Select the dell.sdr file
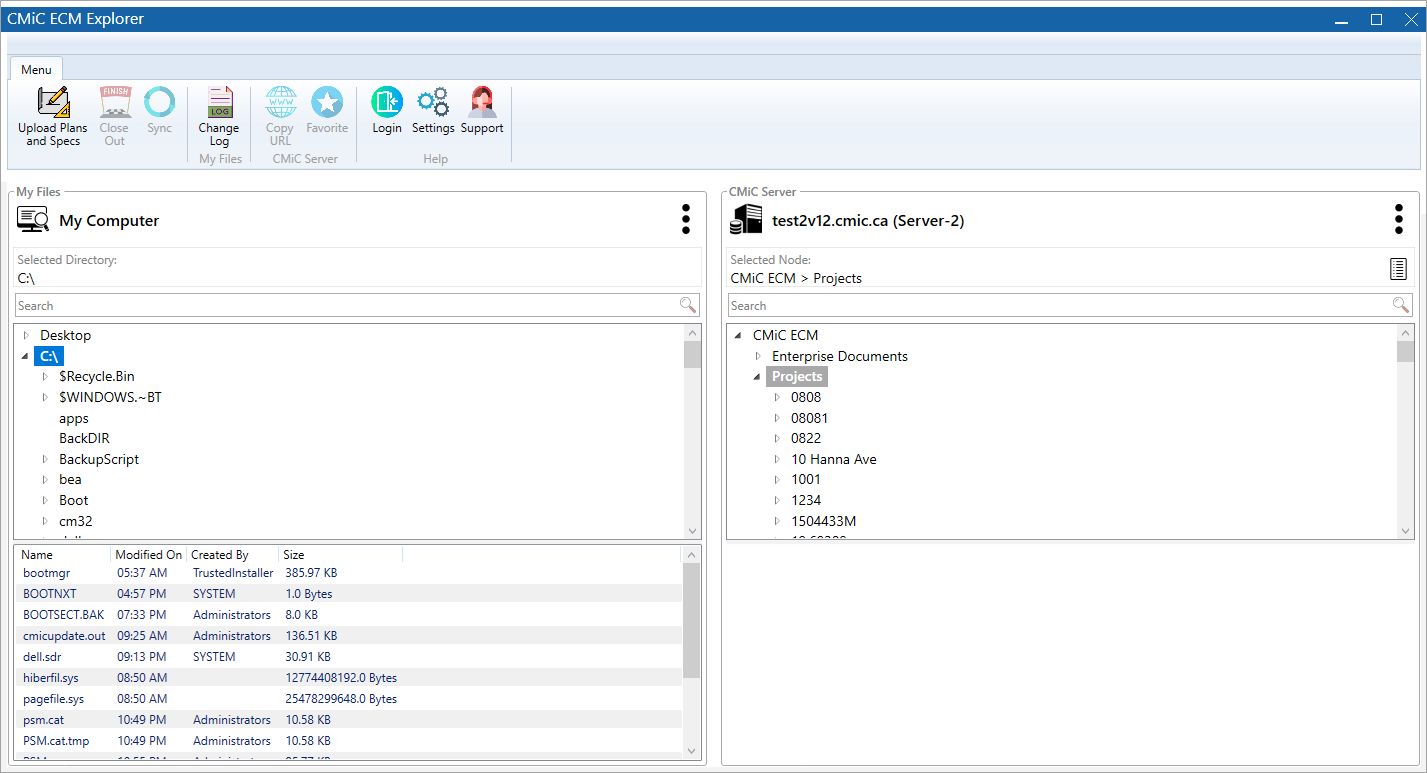This screenshot has height=773, width=1427. point(350,657)
